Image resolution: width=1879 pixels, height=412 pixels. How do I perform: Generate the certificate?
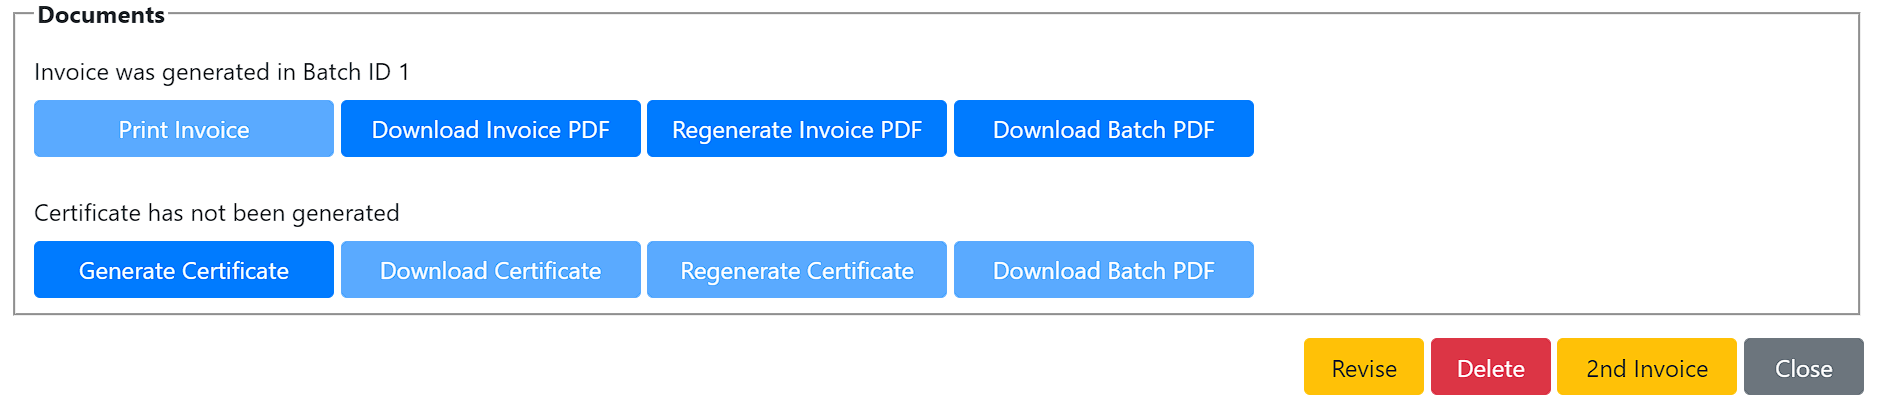(184, 270)
